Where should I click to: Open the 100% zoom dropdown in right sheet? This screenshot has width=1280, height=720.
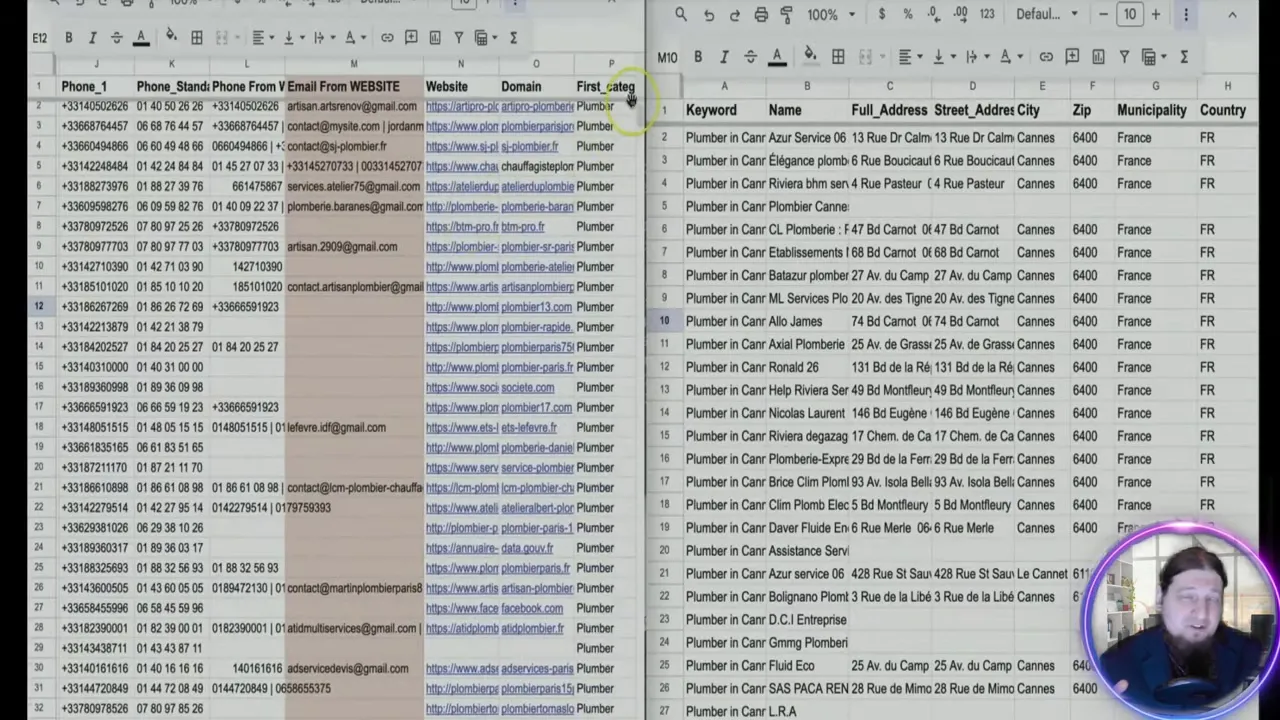click(831, 15)
